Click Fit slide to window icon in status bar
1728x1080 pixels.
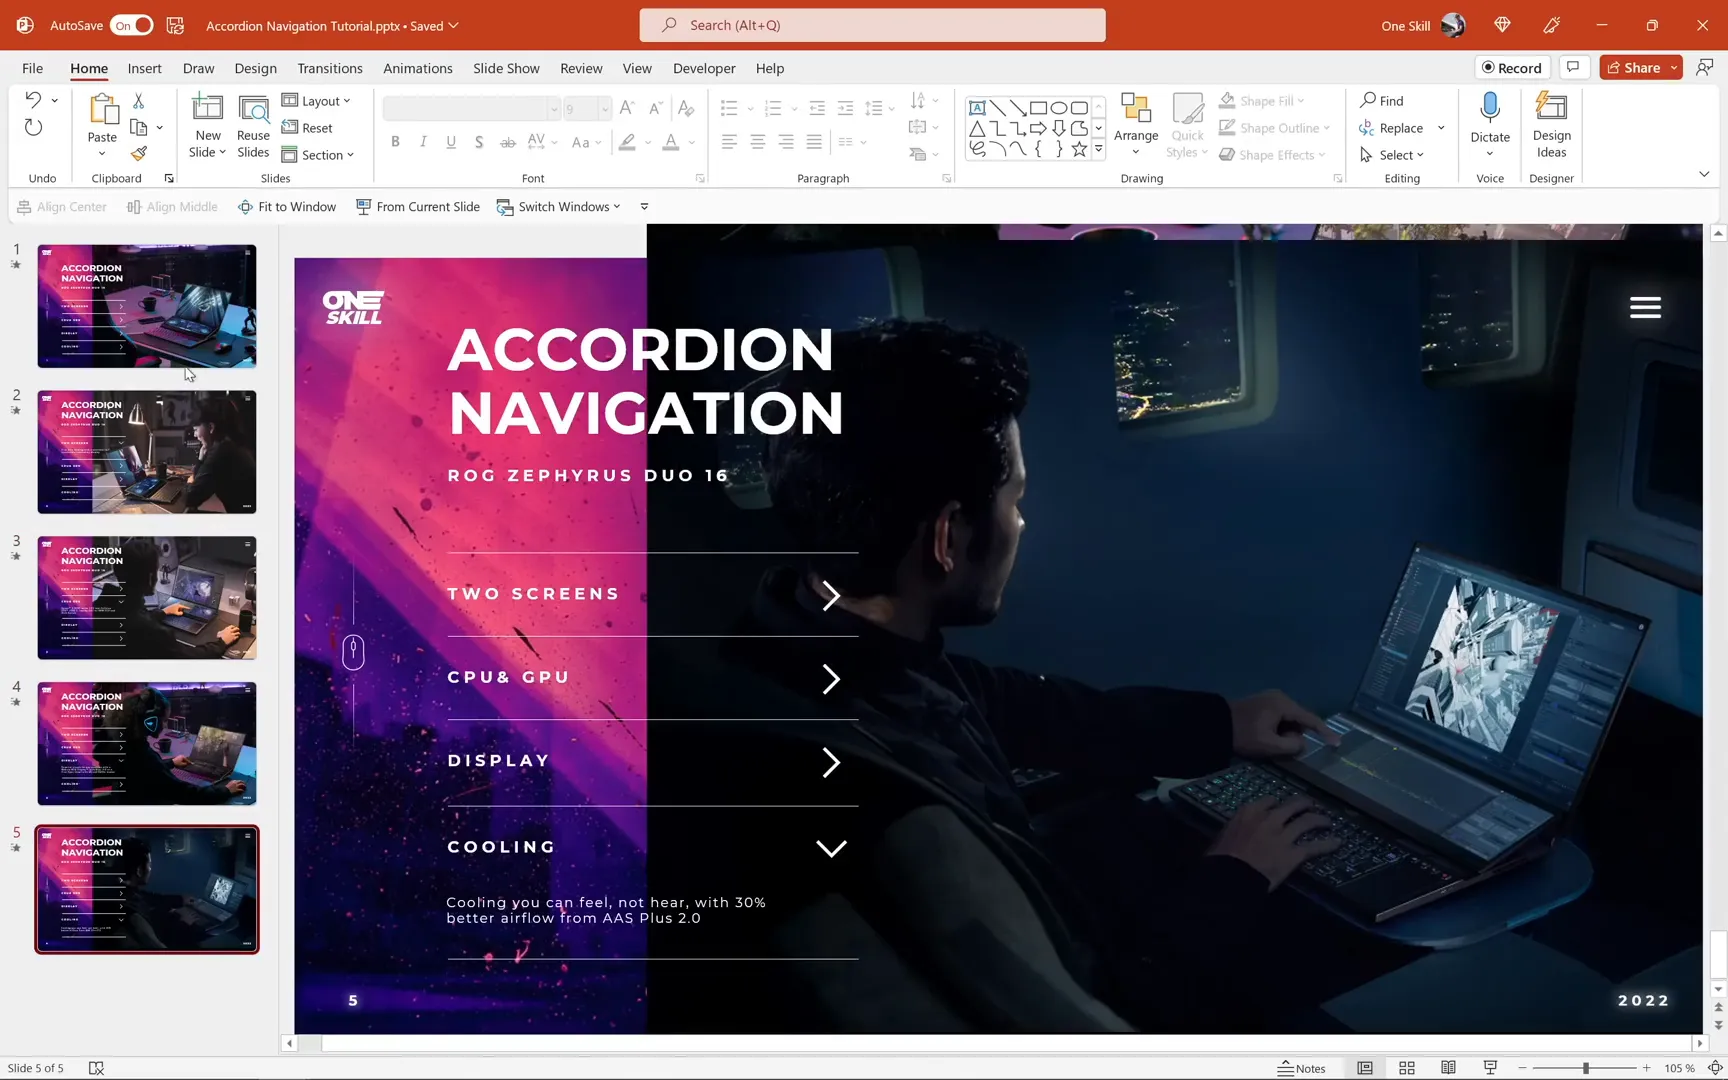pyautogui.click(x=1715, y=1068)
